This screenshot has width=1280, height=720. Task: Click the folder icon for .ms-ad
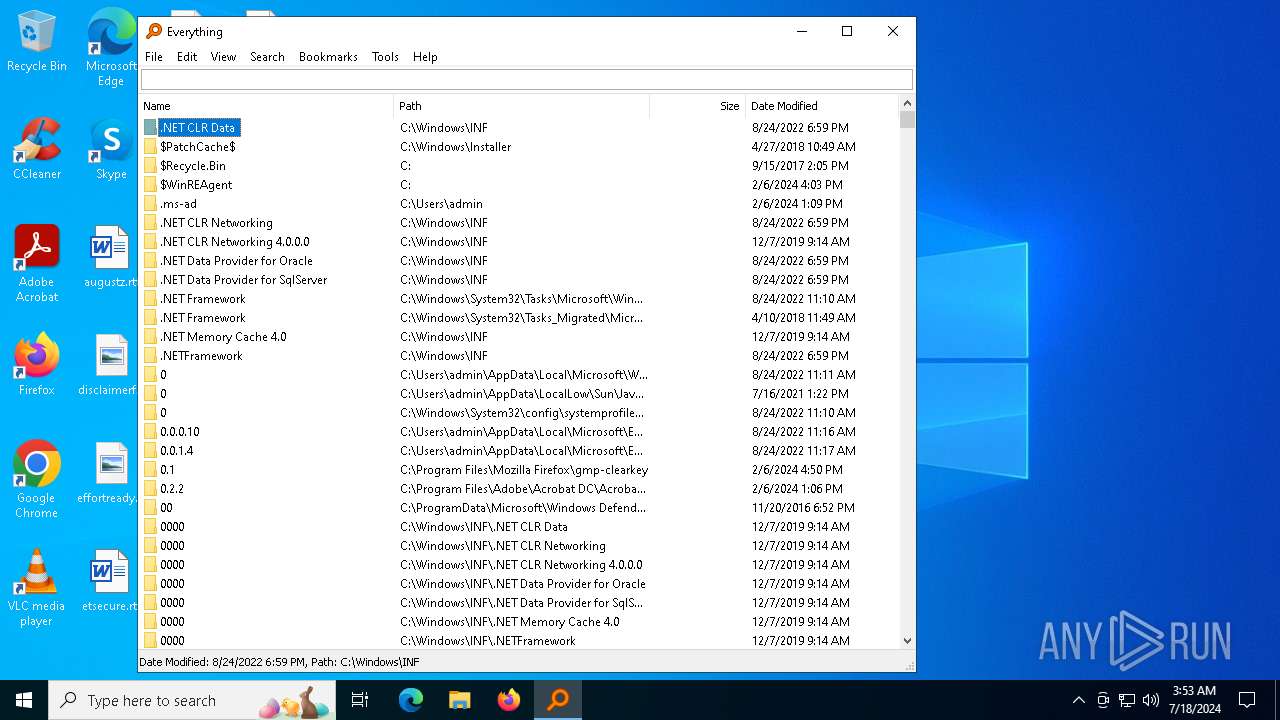coord(150,204)
